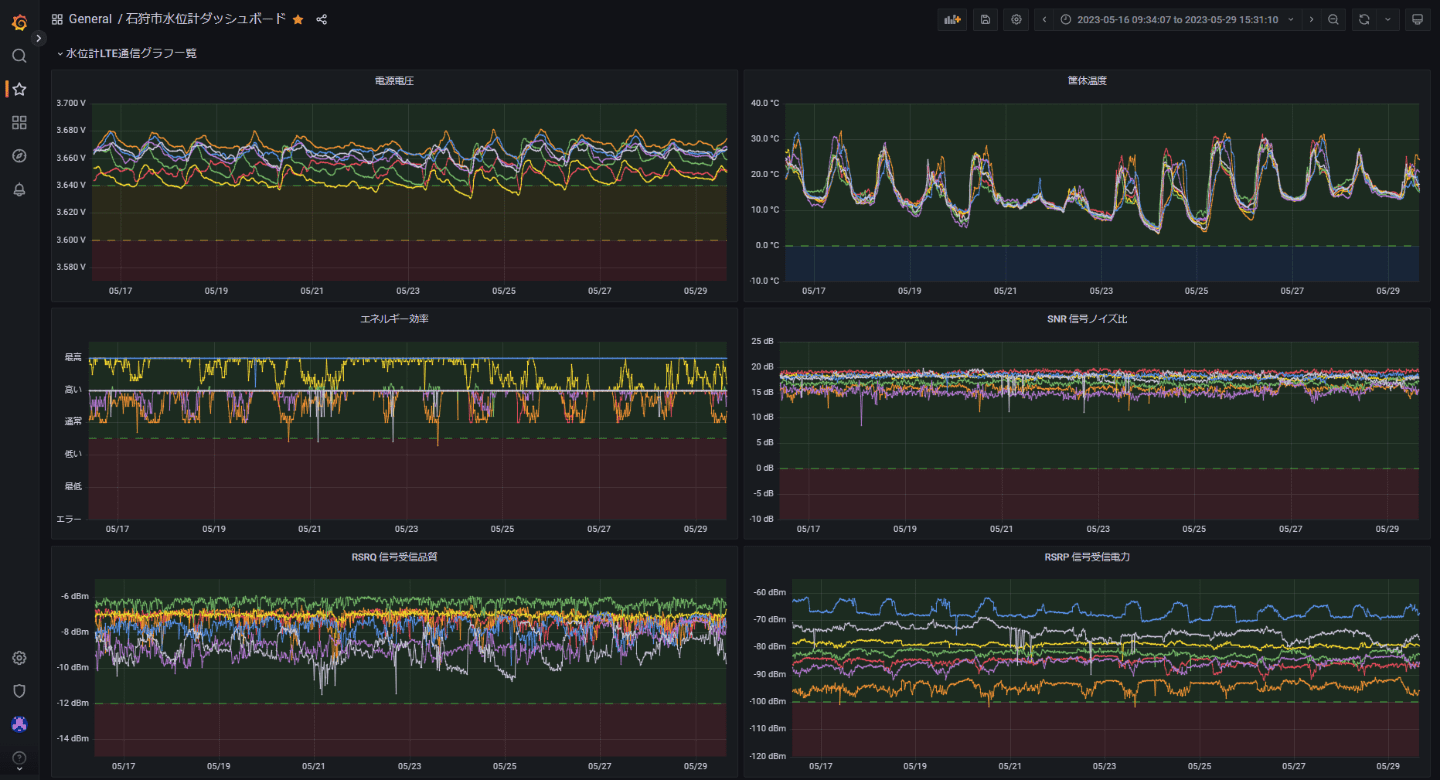Click the Grafana home logo
The width and height of the screenshot is (1440, 780).
[19, 22]
